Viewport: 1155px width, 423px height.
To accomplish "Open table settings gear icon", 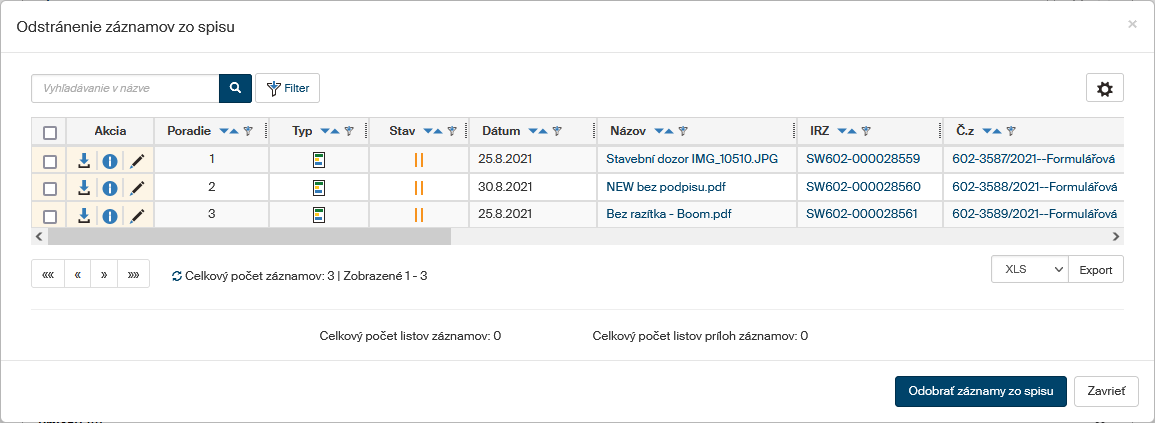I will (x=1105, y=88).
